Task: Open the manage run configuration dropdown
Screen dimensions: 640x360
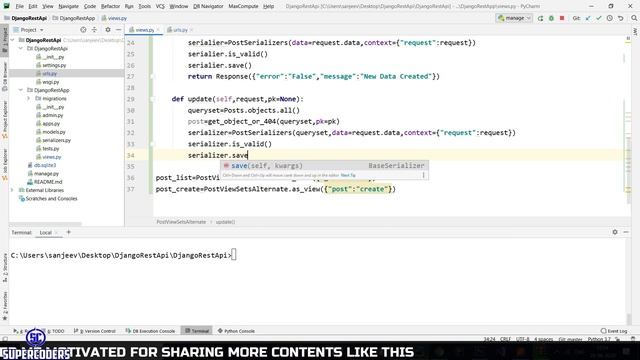Action: (514, 18)
